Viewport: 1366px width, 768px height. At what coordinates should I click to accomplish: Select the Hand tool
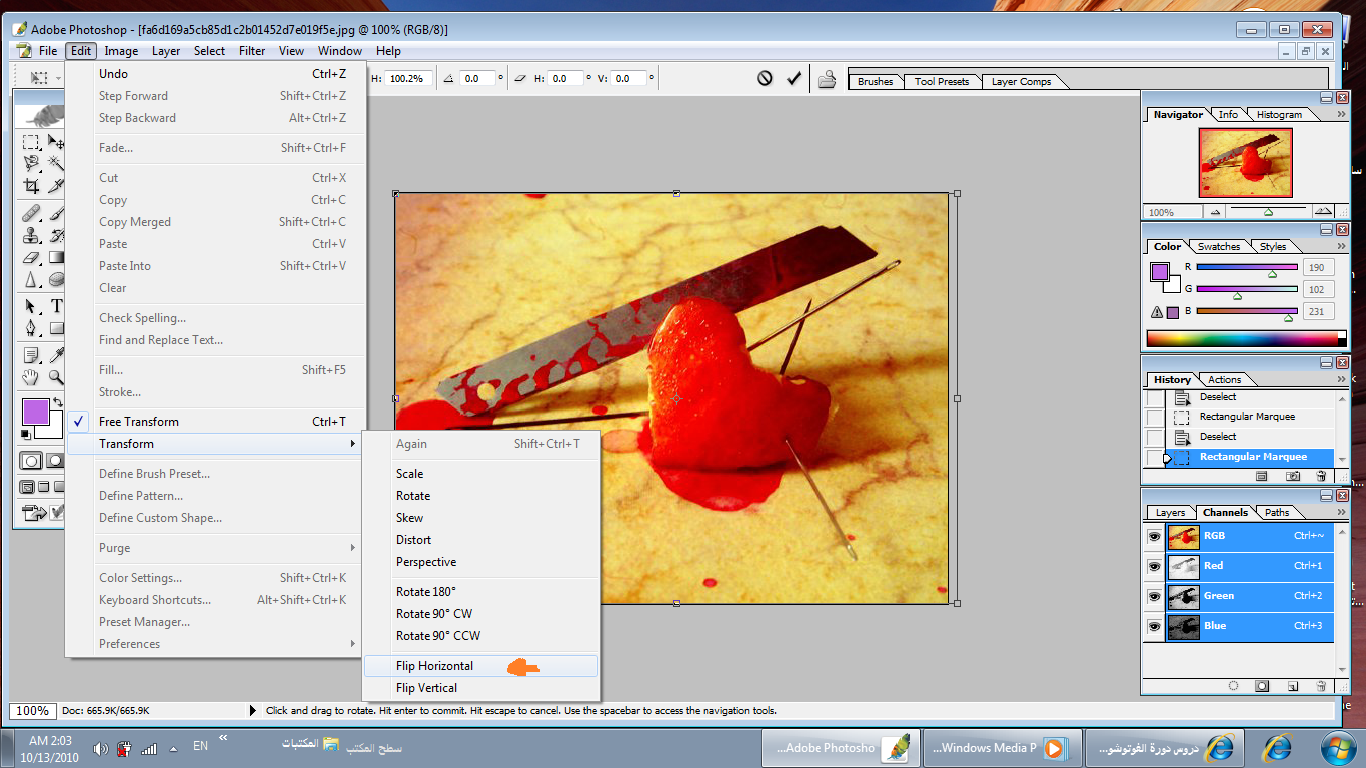tap(31, 377)
